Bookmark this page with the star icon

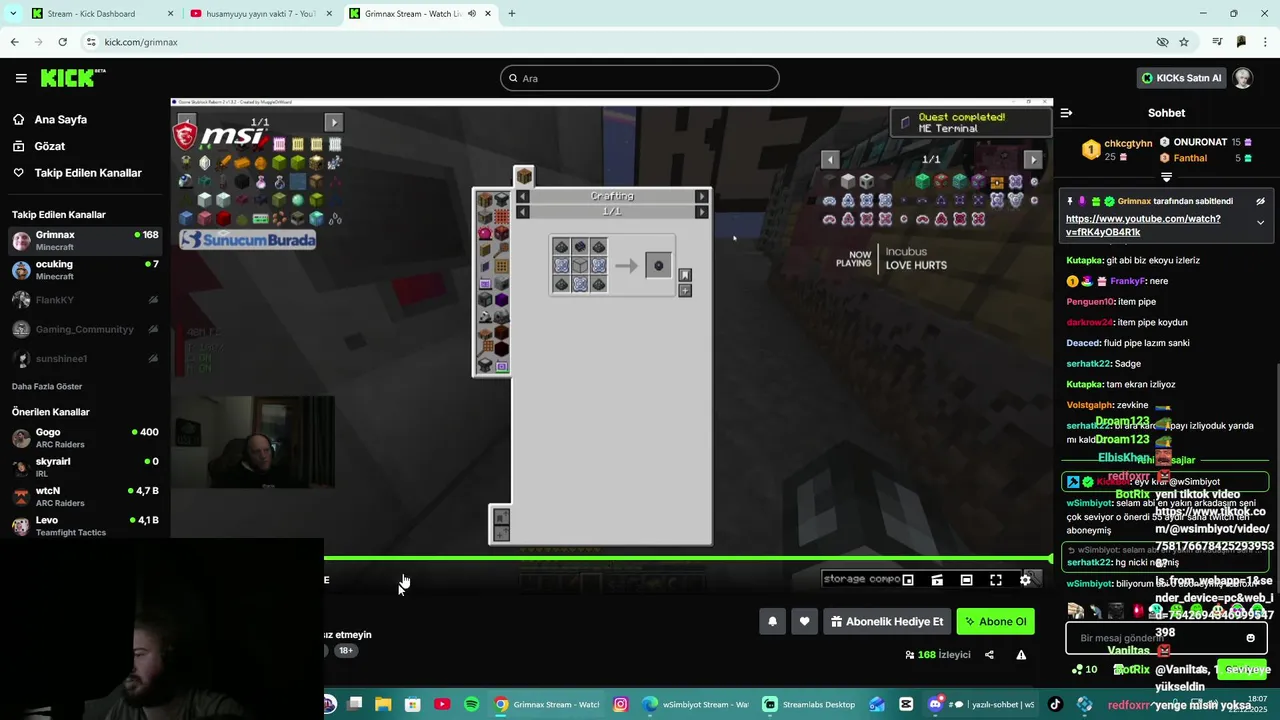click(1184, 42)
